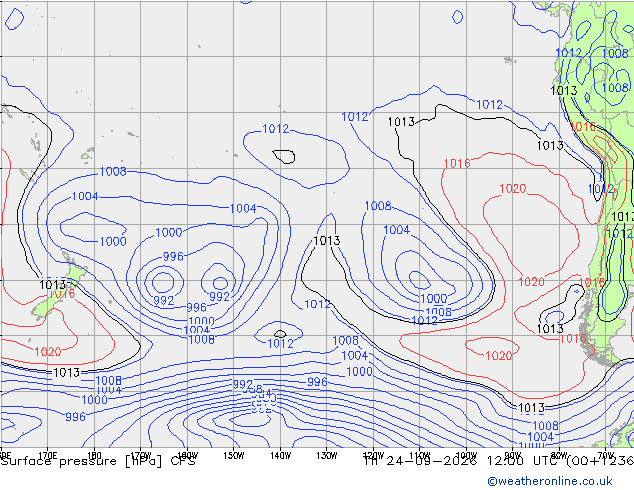The image size is (634, 490).
Task: Click the red 1016 label on New Zealand
Action: click(62, 294)
